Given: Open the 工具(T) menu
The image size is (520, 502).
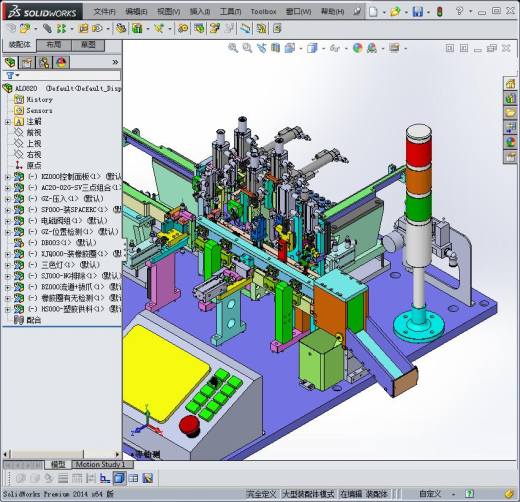Looking at the screenshot, I should tap(230, 12).
